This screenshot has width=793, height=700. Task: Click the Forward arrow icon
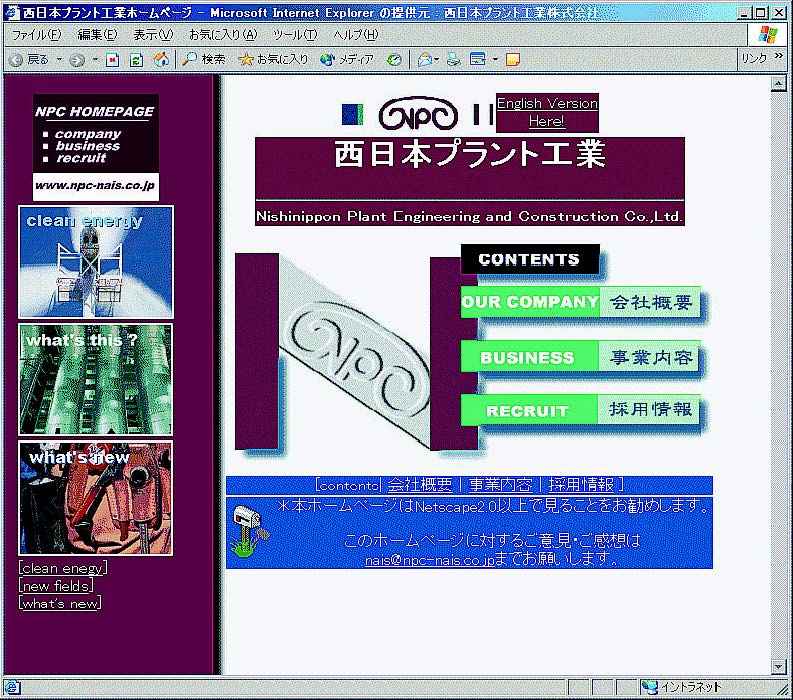click(77, 60)
